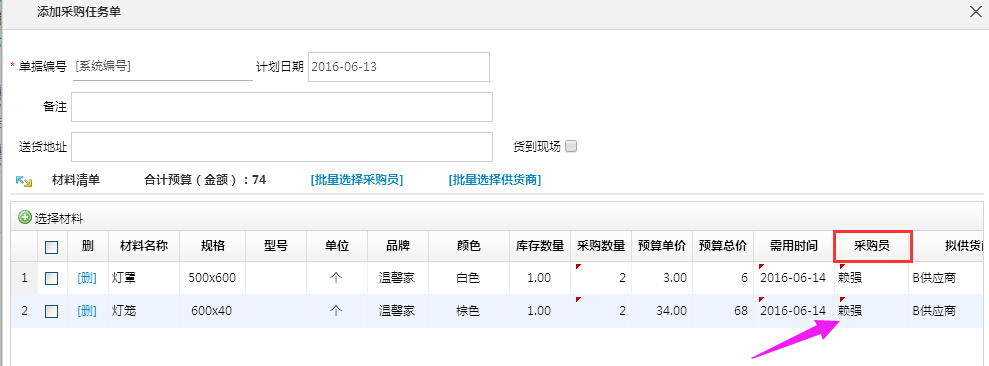
Task: Click the 白色 color cell
Action: point(469,278)
